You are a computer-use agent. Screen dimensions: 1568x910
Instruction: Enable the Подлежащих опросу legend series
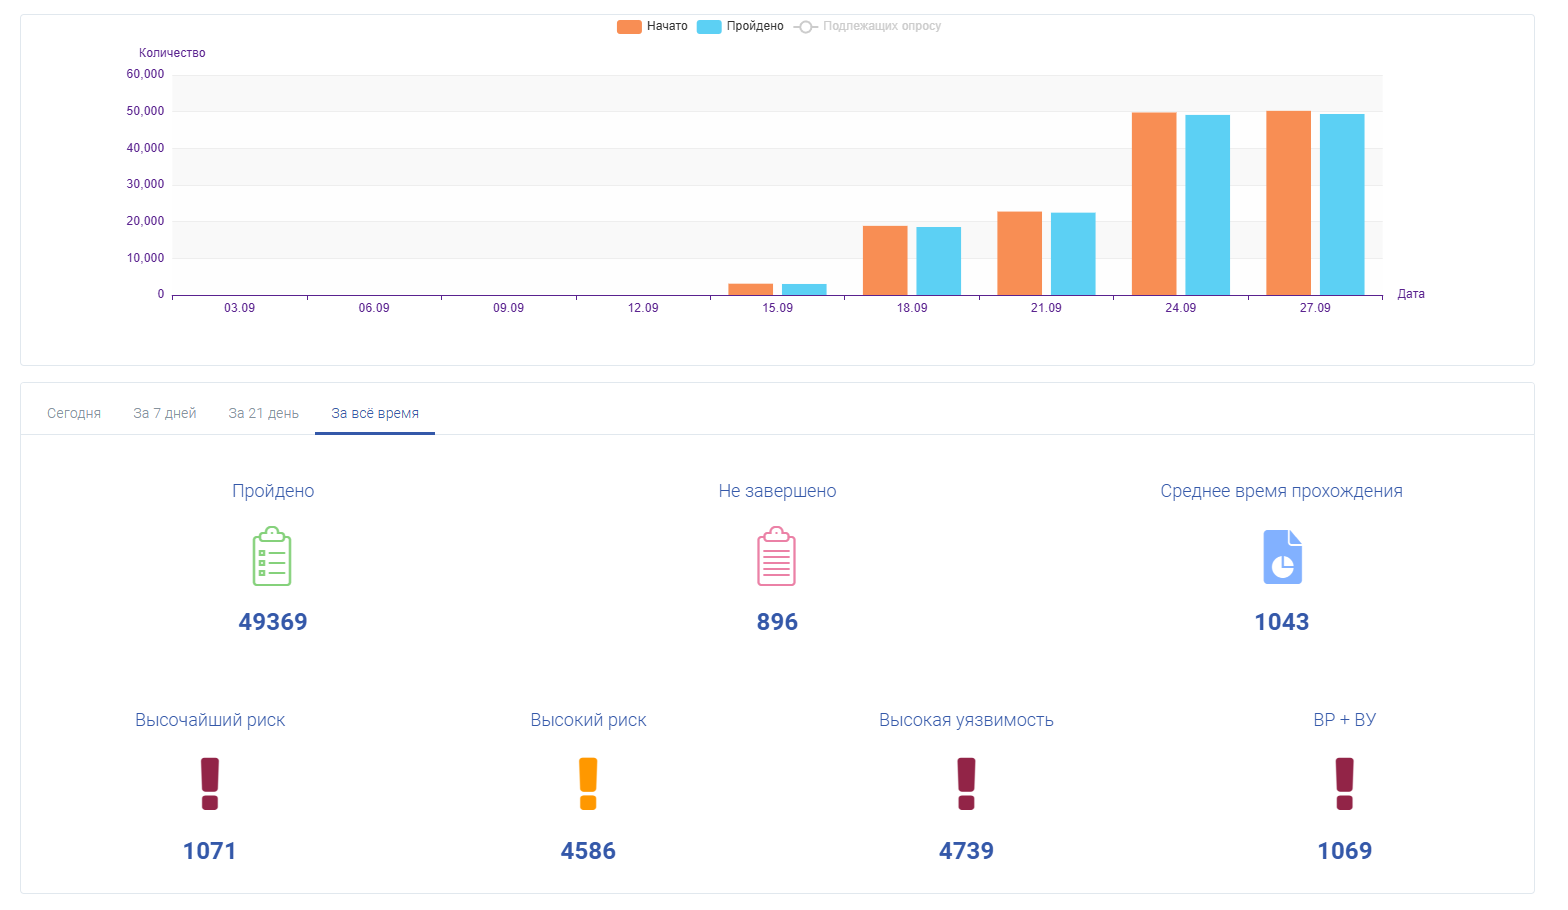867,26
